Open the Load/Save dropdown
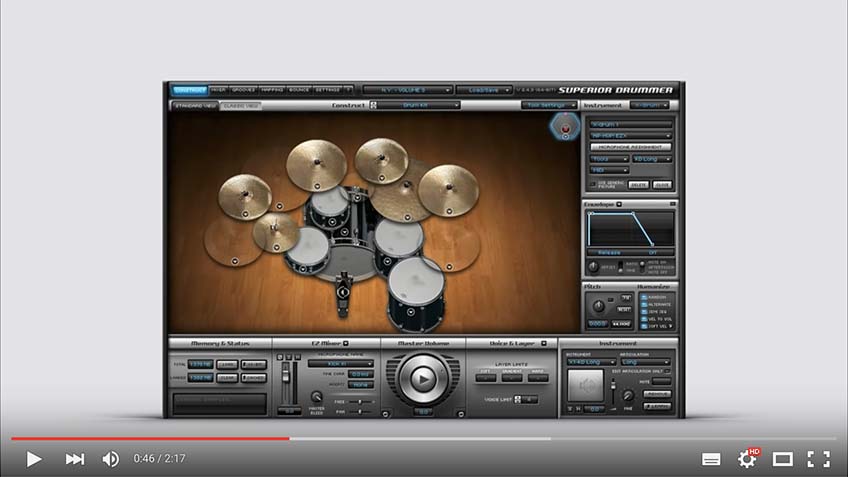Image resolution: width=848 pixels, height=477 pixels. tap(483, 90)
